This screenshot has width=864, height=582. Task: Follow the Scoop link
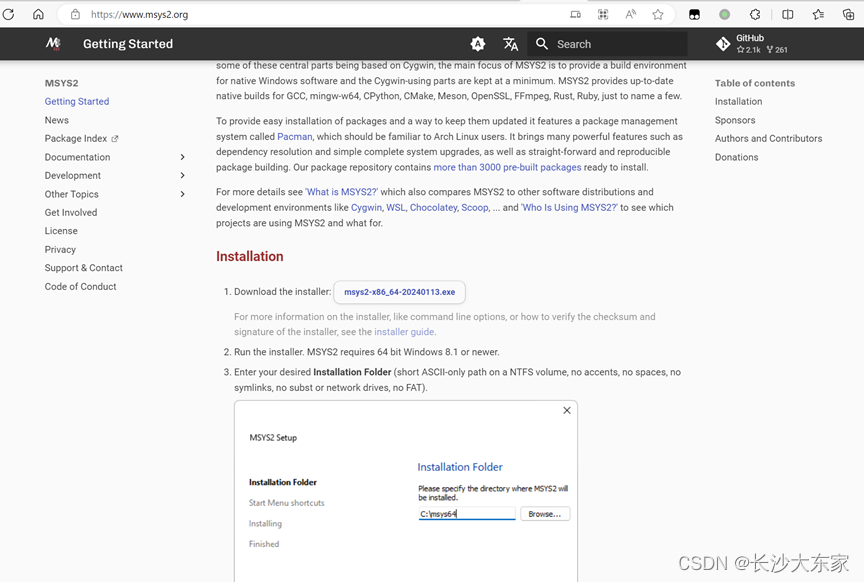[474, 208]
